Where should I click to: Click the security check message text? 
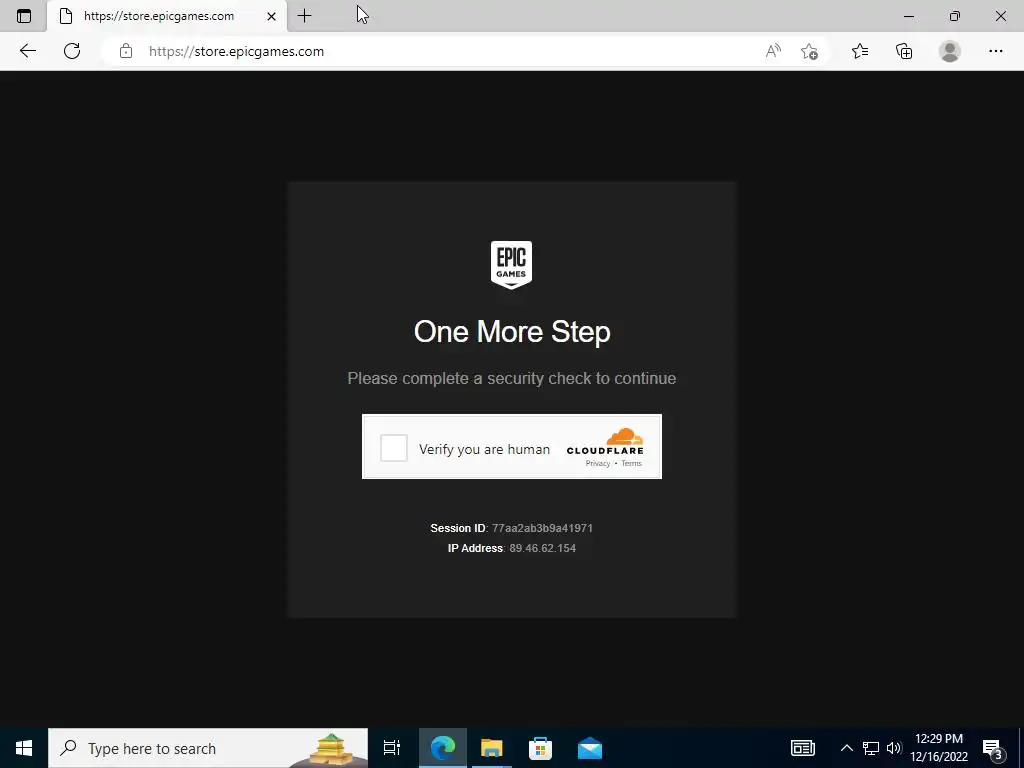511,379
